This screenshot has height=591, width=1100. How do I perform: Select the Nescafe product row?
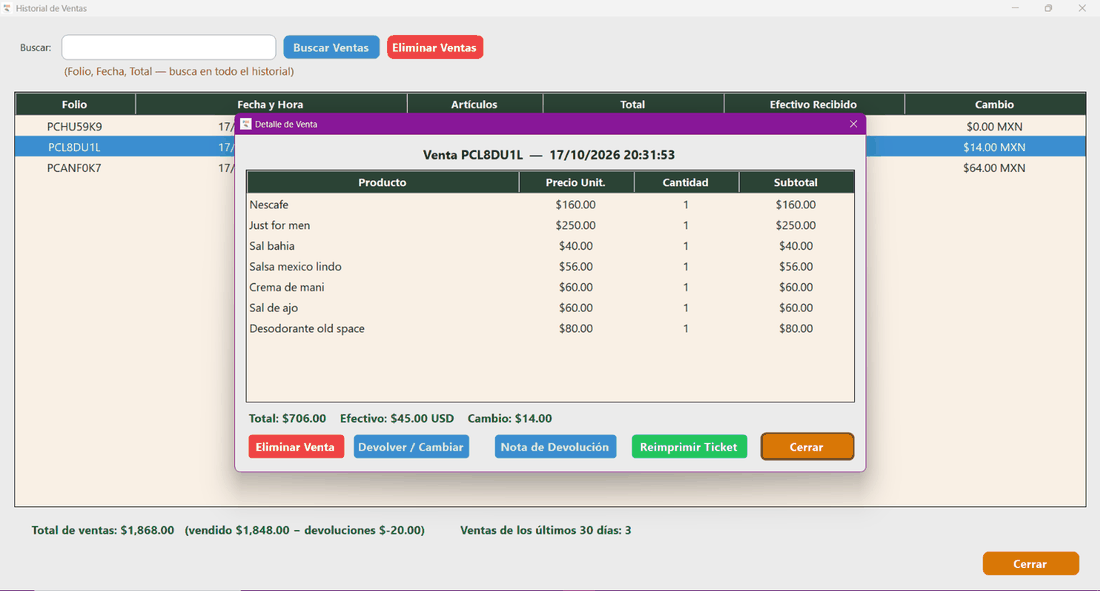pyautogui.click(x=551, y=205)
